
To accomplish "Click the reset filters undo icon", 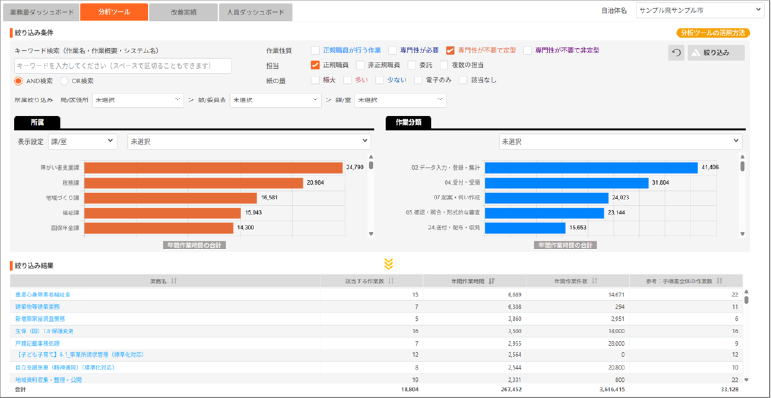I will [x=676, y=53].
